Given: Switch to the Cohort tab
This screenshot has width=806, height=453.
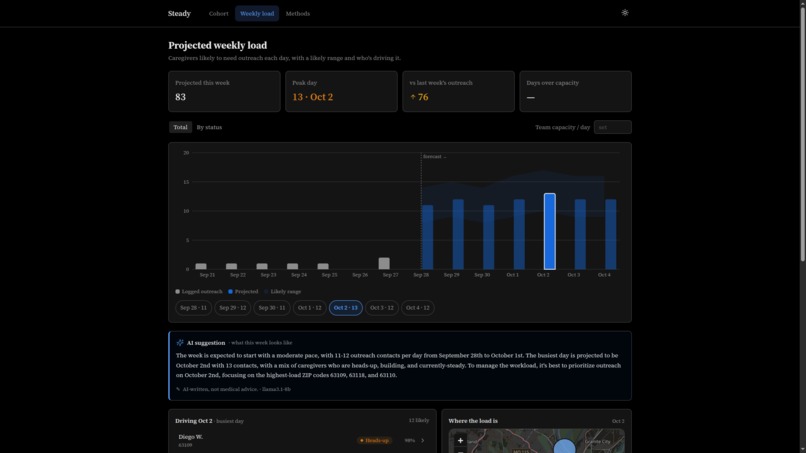Looking at the screenshot, I should [218, 13].
